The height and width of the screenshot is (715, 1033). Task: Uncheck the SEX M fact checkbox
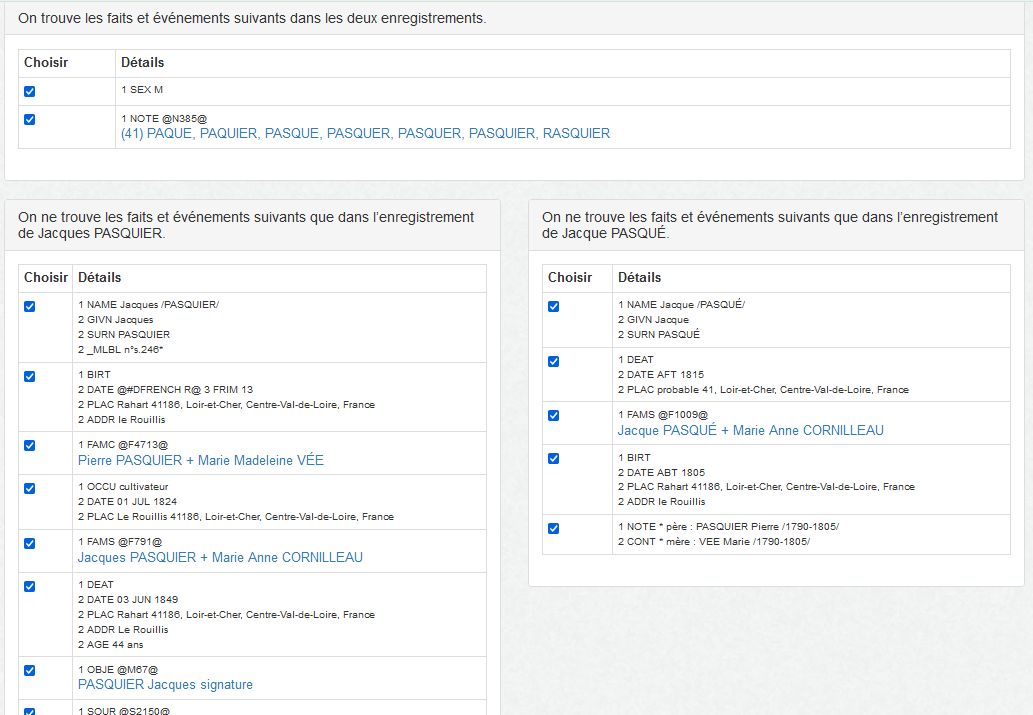tap(29, 91)
